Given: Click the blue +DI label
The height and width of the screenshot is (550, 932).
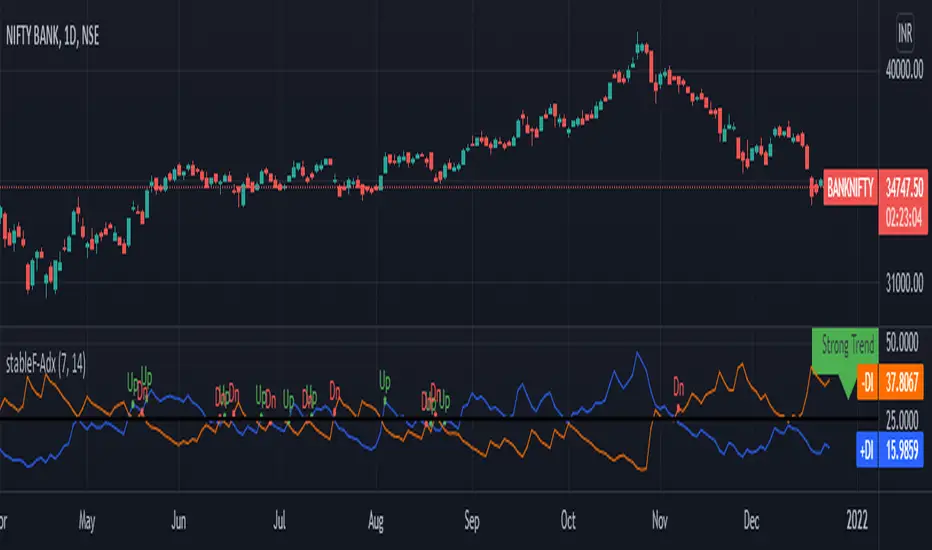Looking at the screenshot, I should coord(867,451).
